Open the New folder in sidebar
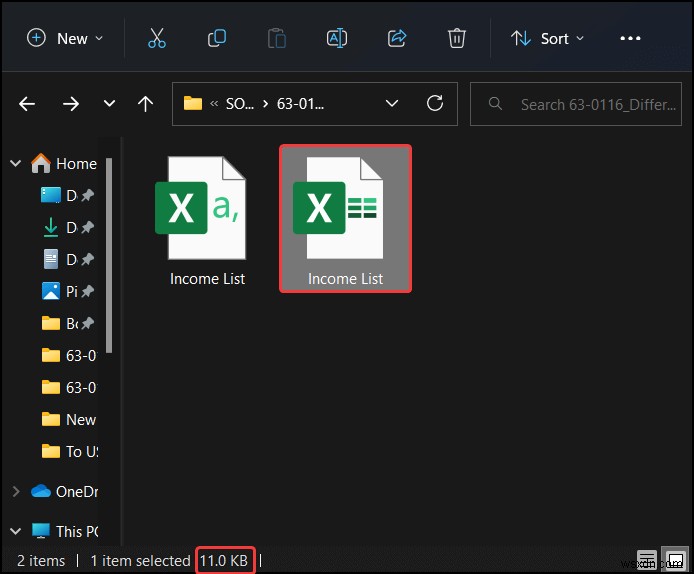 click(69, 420)
